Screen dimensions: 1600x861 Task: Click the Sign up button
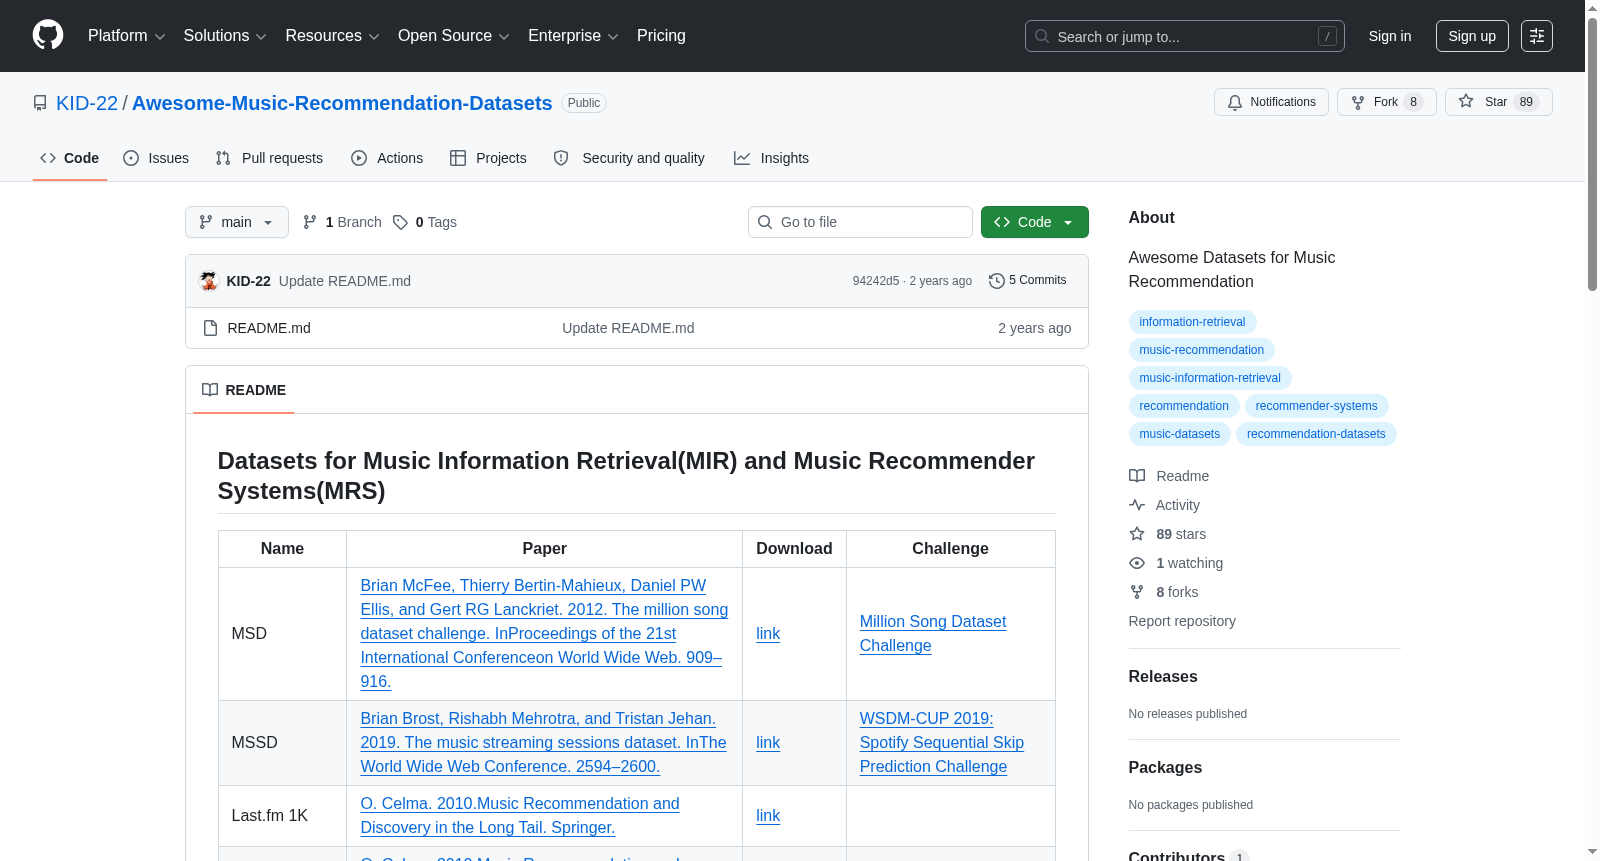[x=1472, y=36]
